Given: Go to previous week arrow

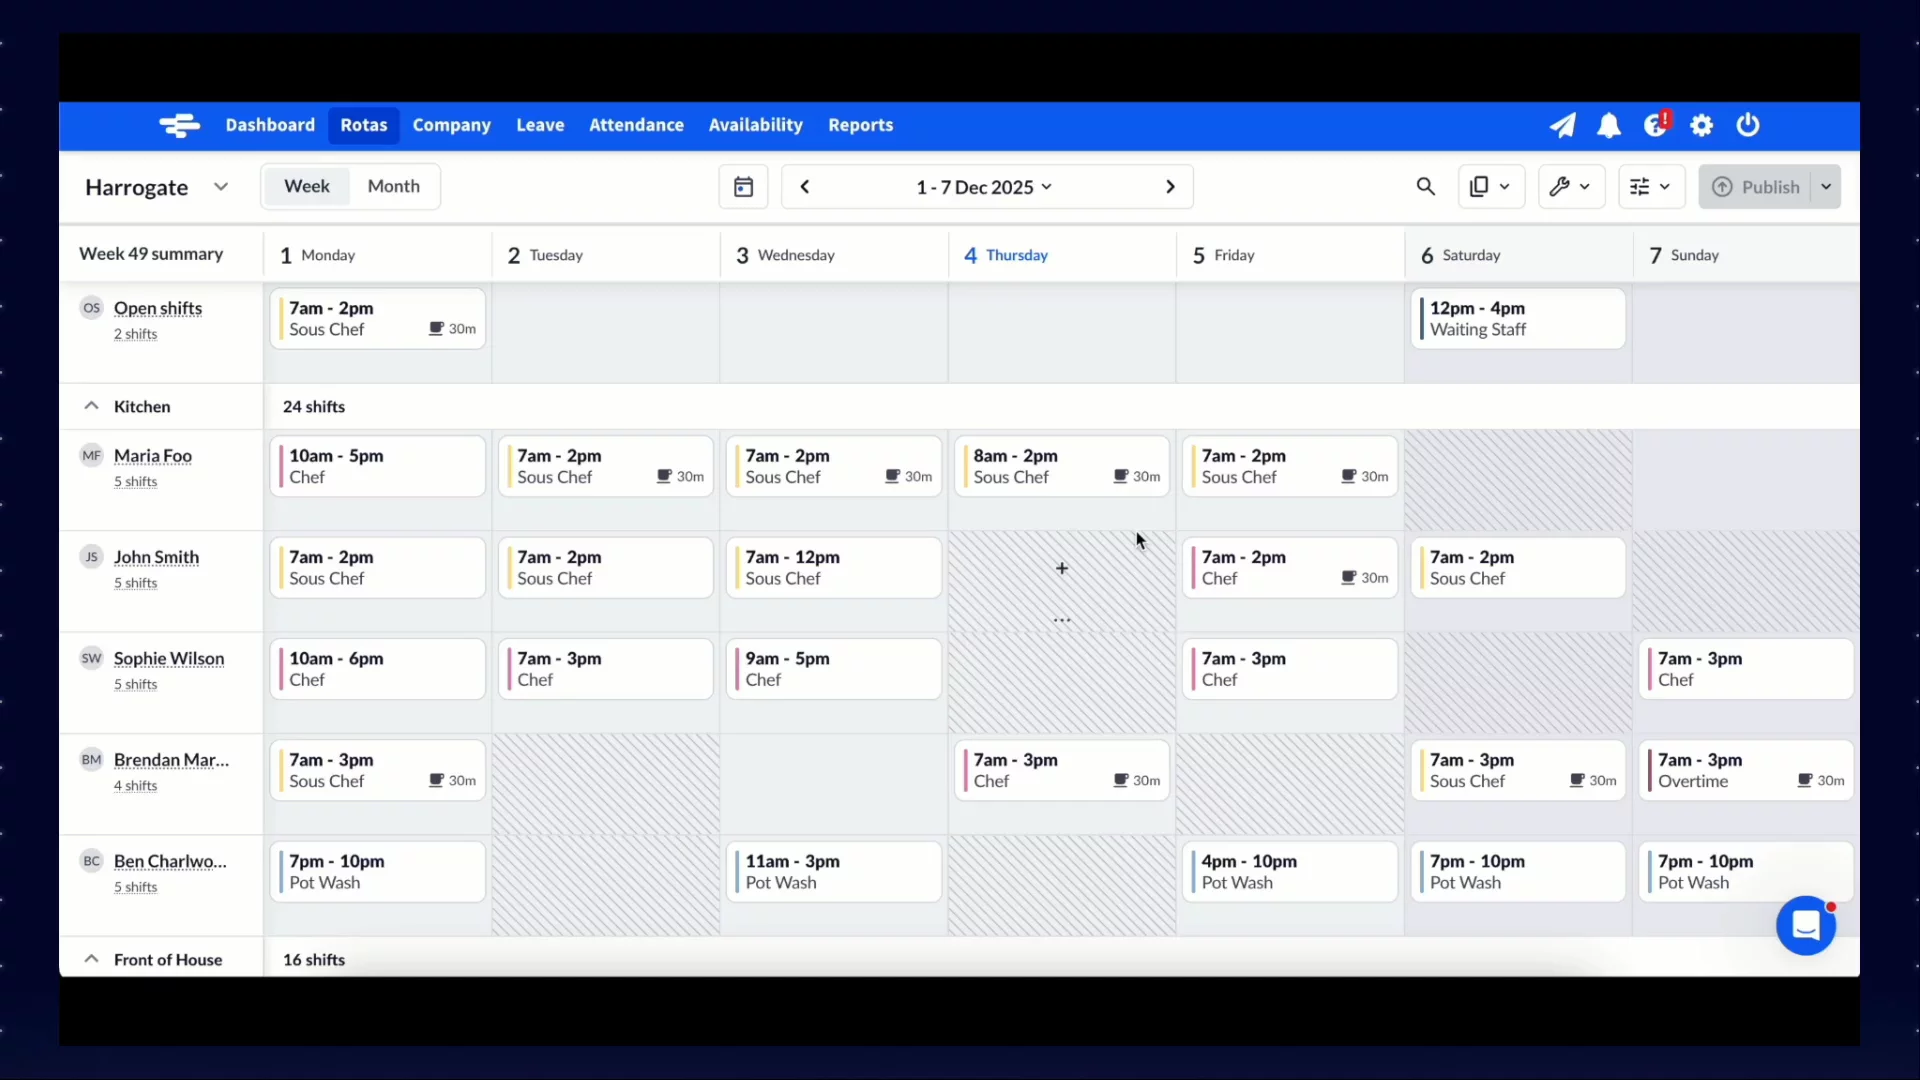Looking at the screenshot, I should point(805,187).
